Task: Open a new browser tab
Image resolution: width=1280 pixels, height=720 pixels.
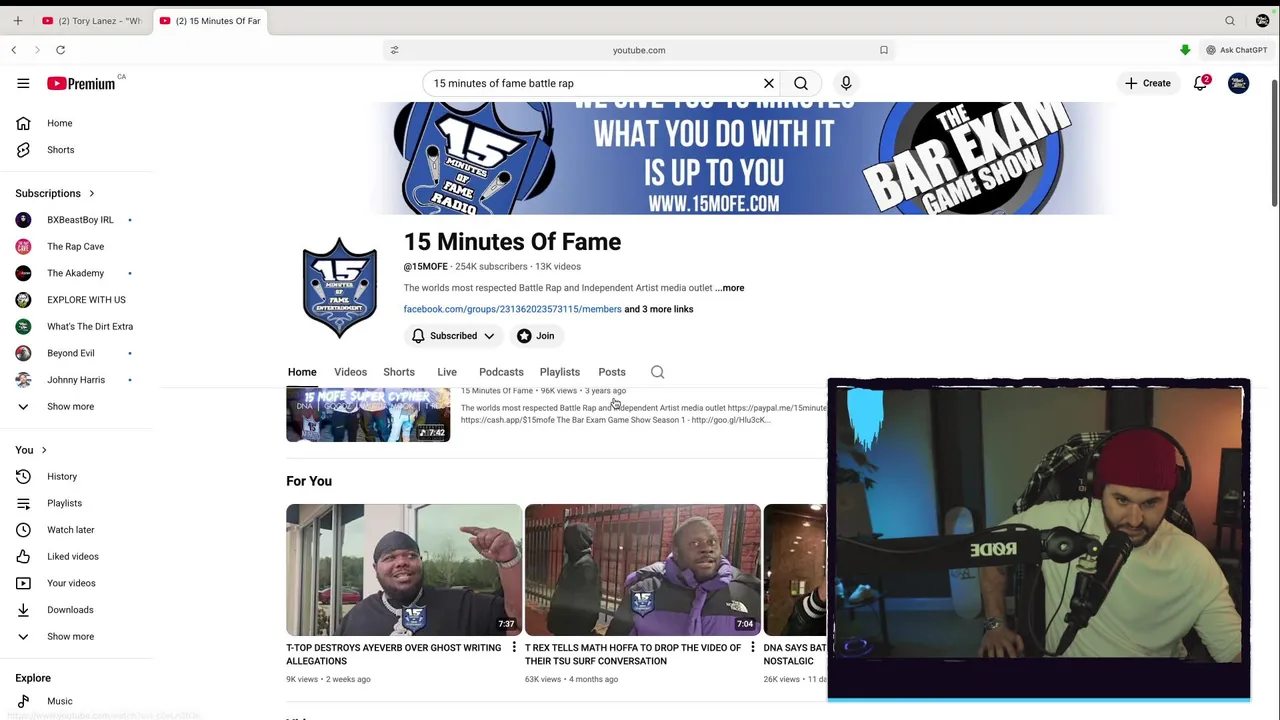Action: pos(17,20)
